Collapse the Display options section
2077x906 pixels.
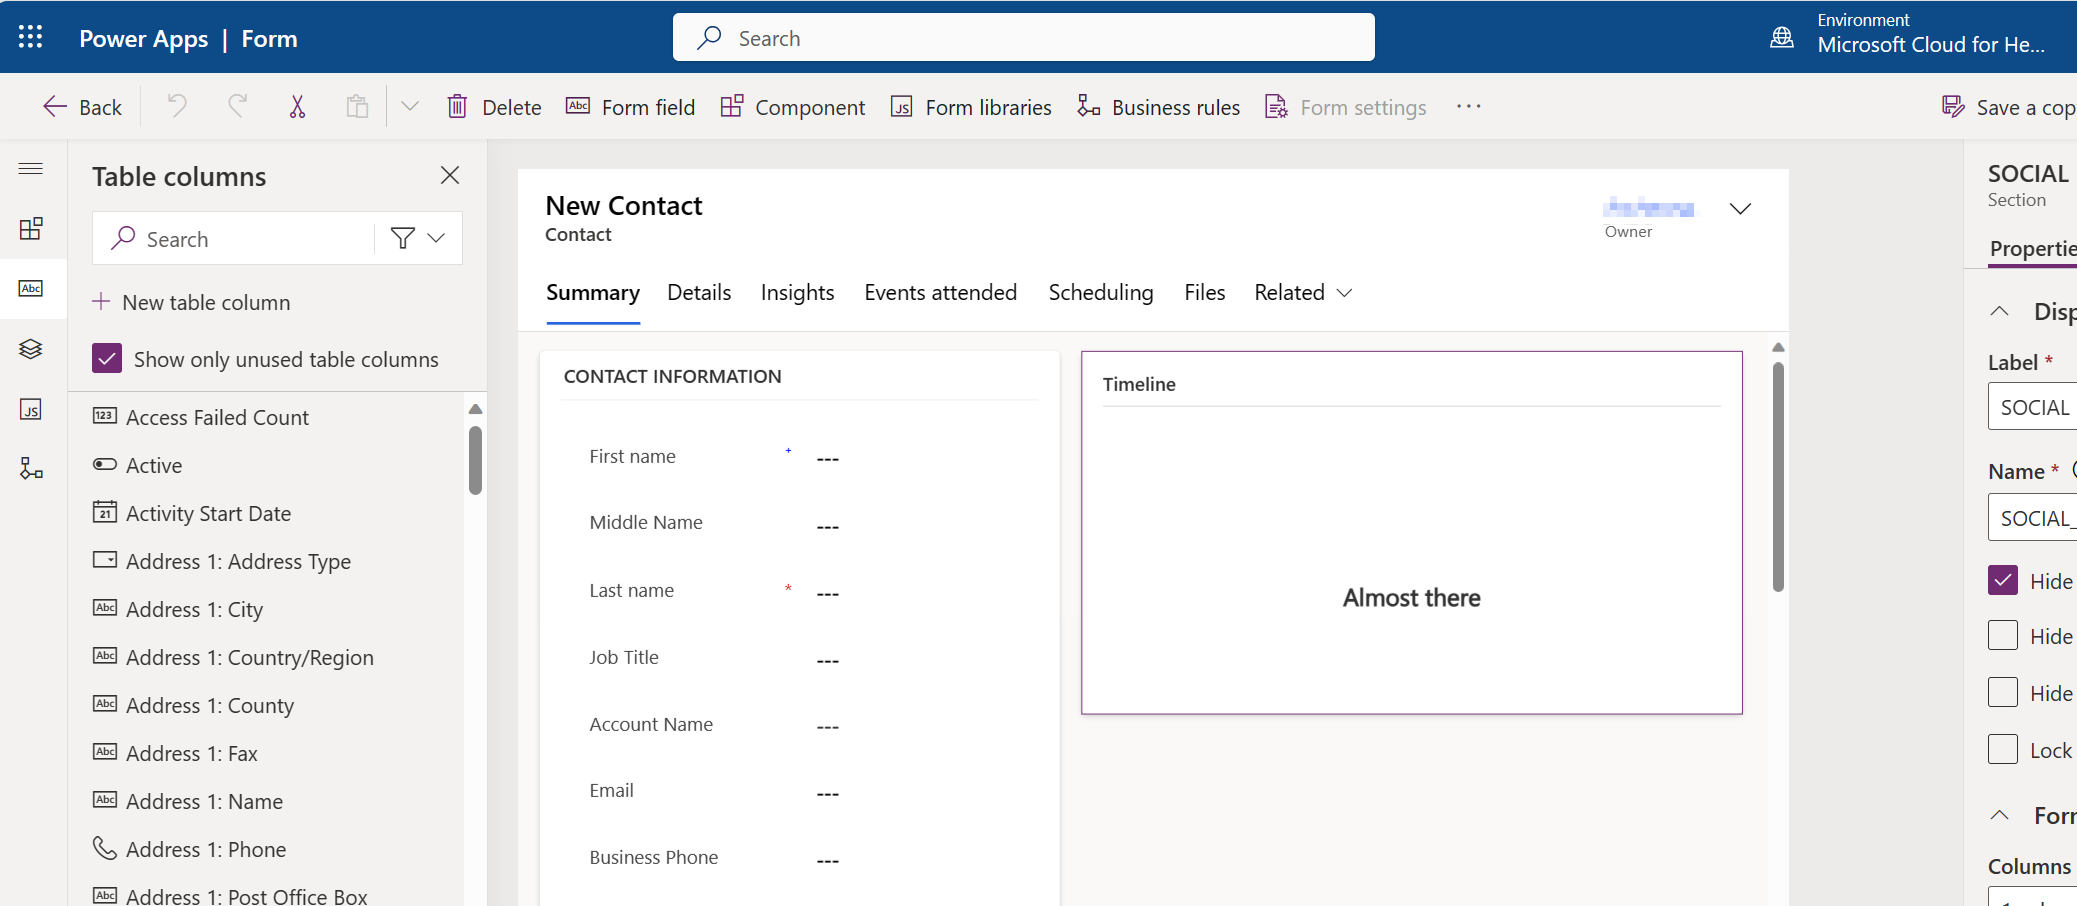[x=1999, y=311]
